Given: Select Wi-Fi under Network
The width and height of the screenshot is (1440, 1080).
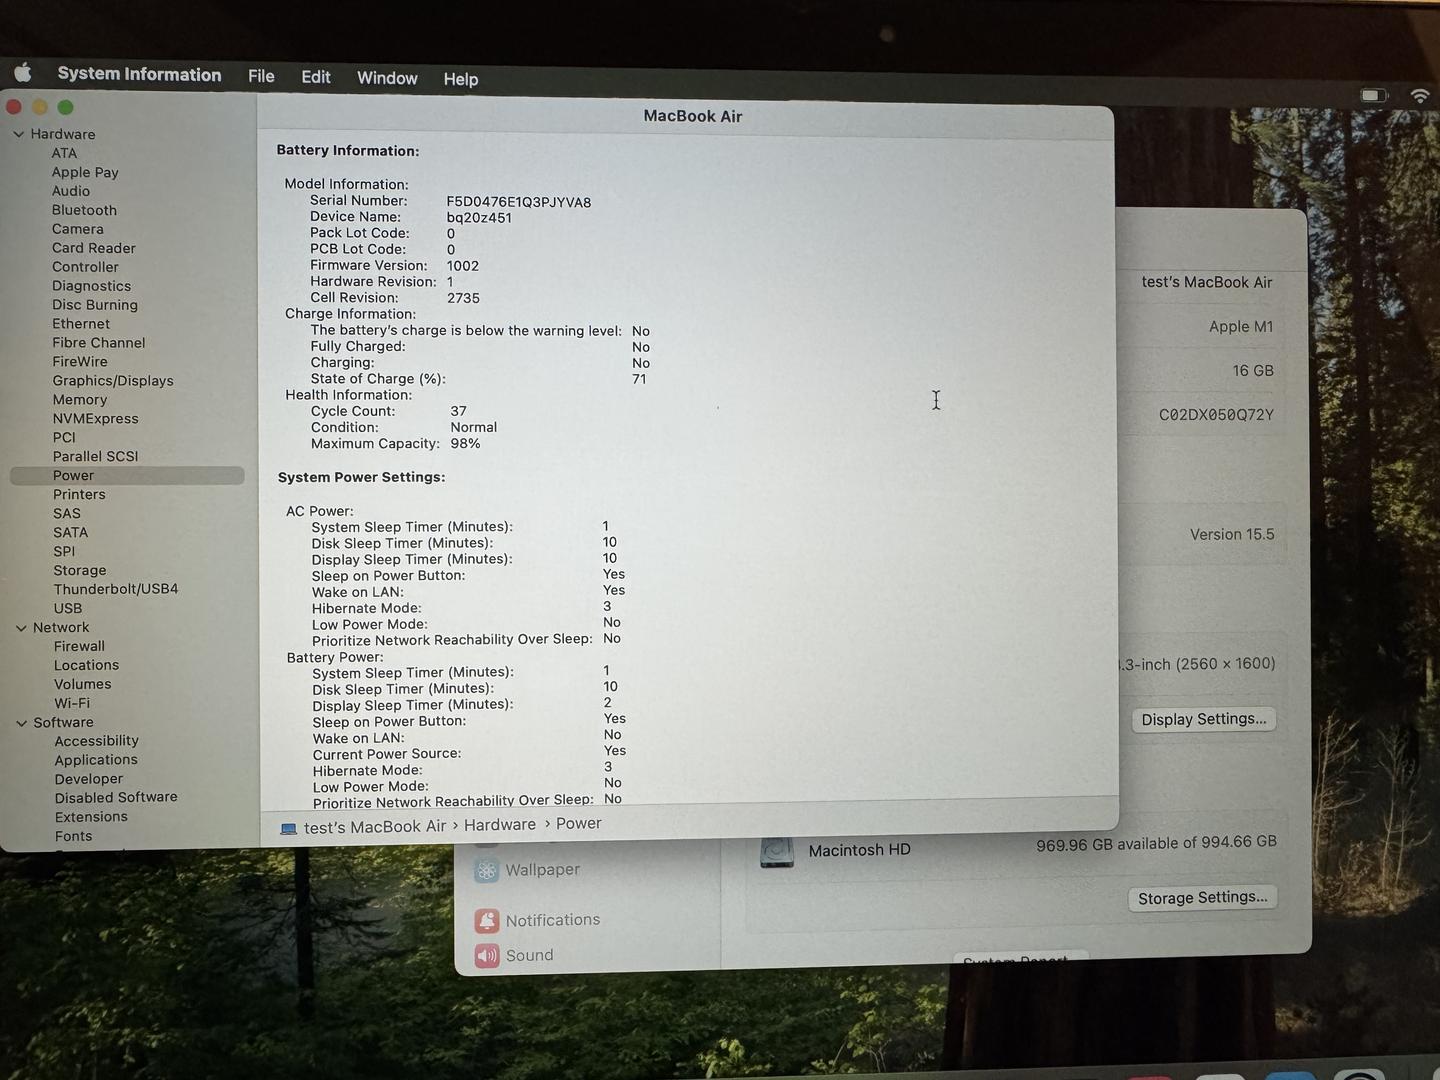Looking at the screenshot, I should [72, 703].
